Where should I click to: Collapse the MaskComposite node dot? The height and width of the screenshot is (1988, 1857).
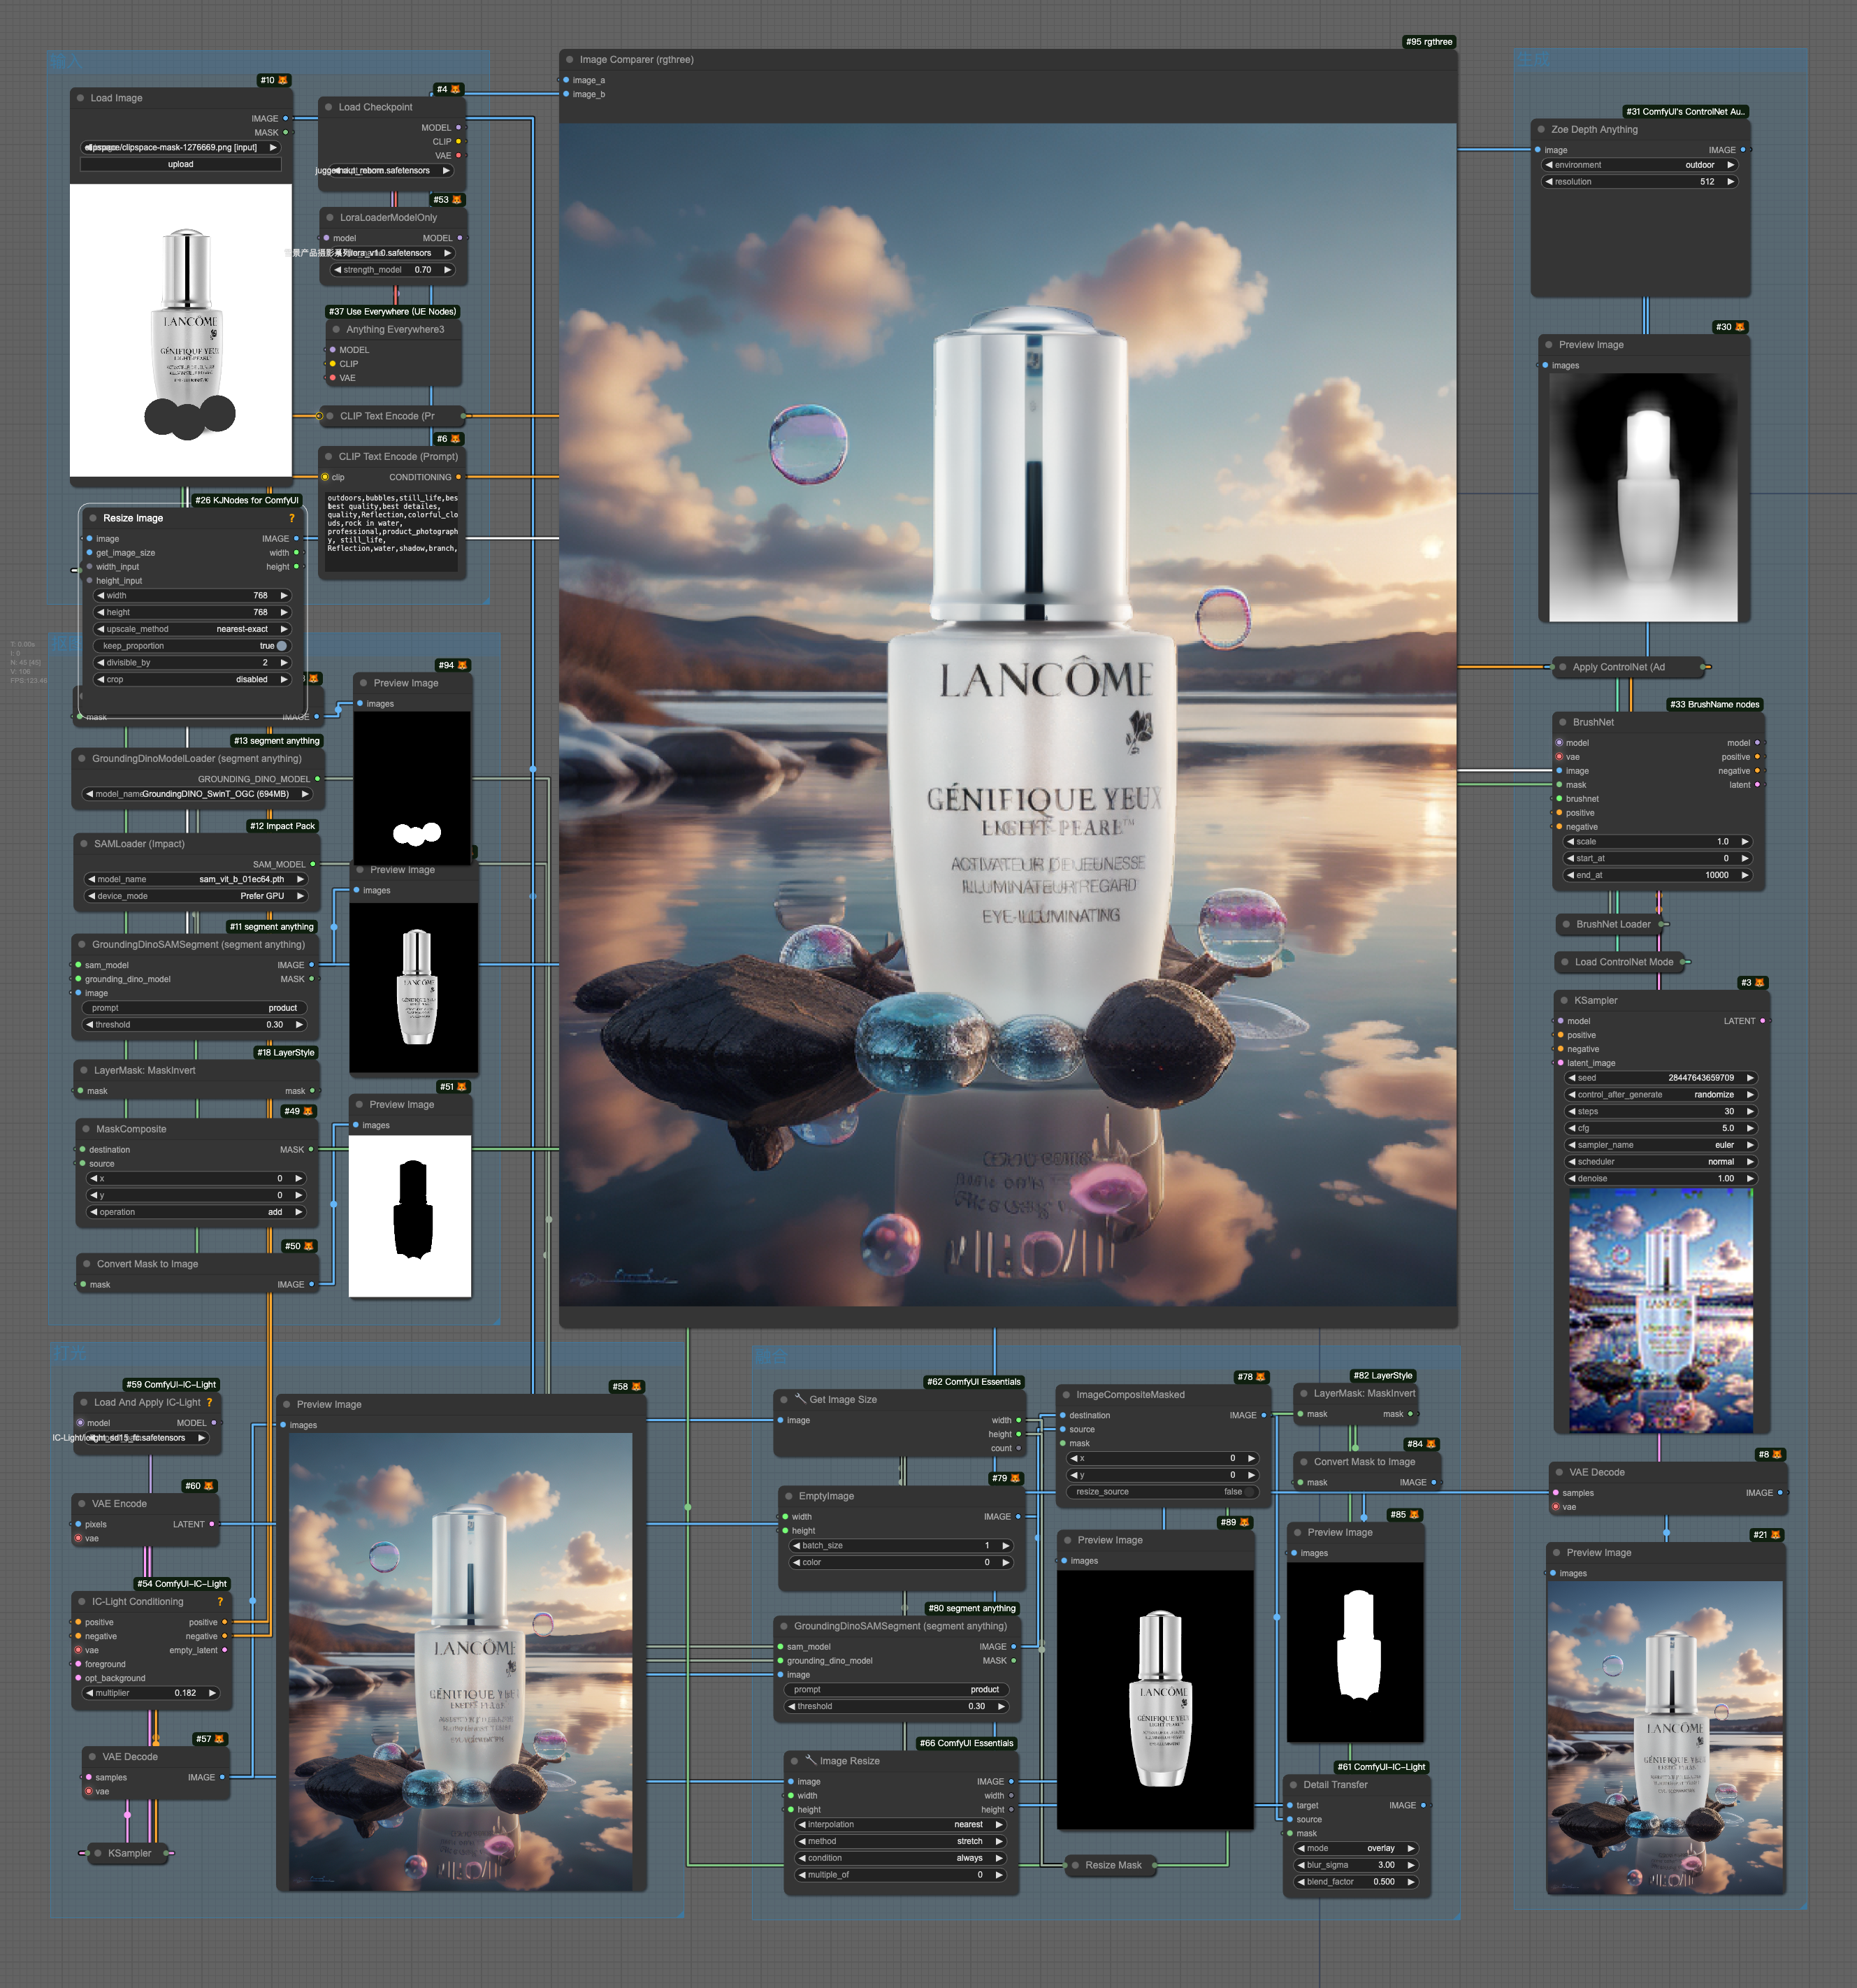[x=86, y=1129]
